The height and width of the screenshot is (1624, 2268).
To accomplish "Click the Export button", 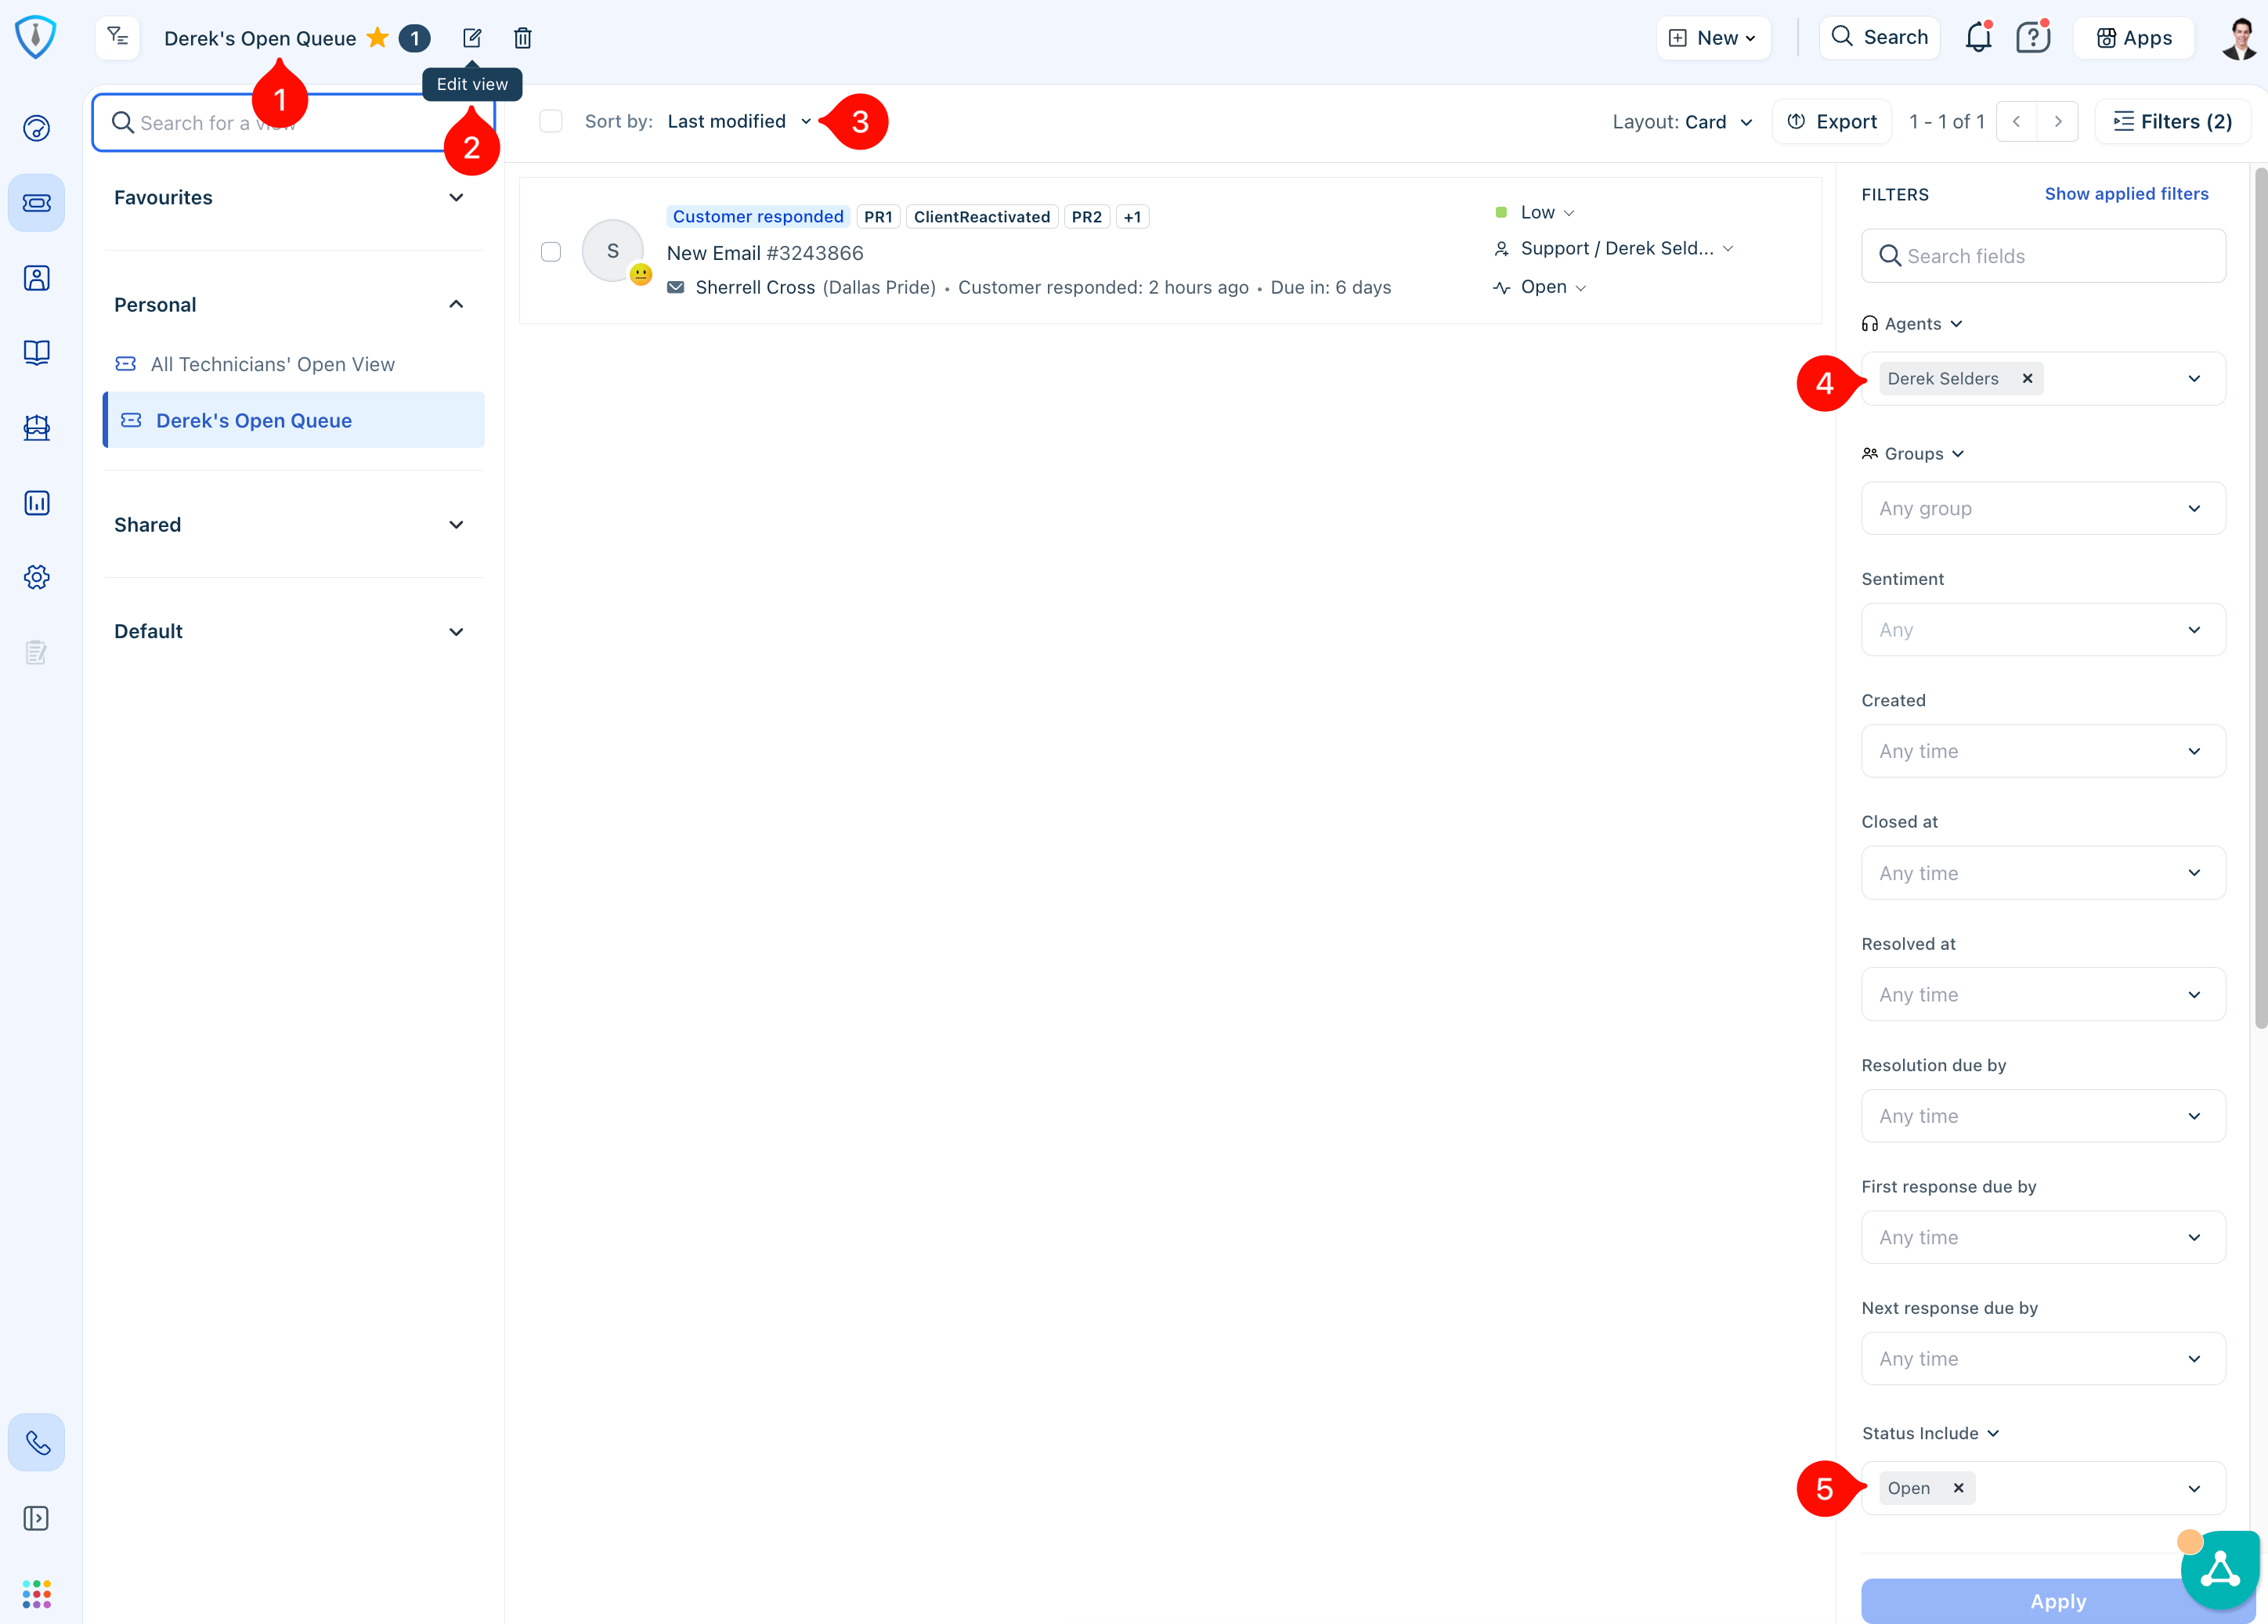I will click(1832, 121).
